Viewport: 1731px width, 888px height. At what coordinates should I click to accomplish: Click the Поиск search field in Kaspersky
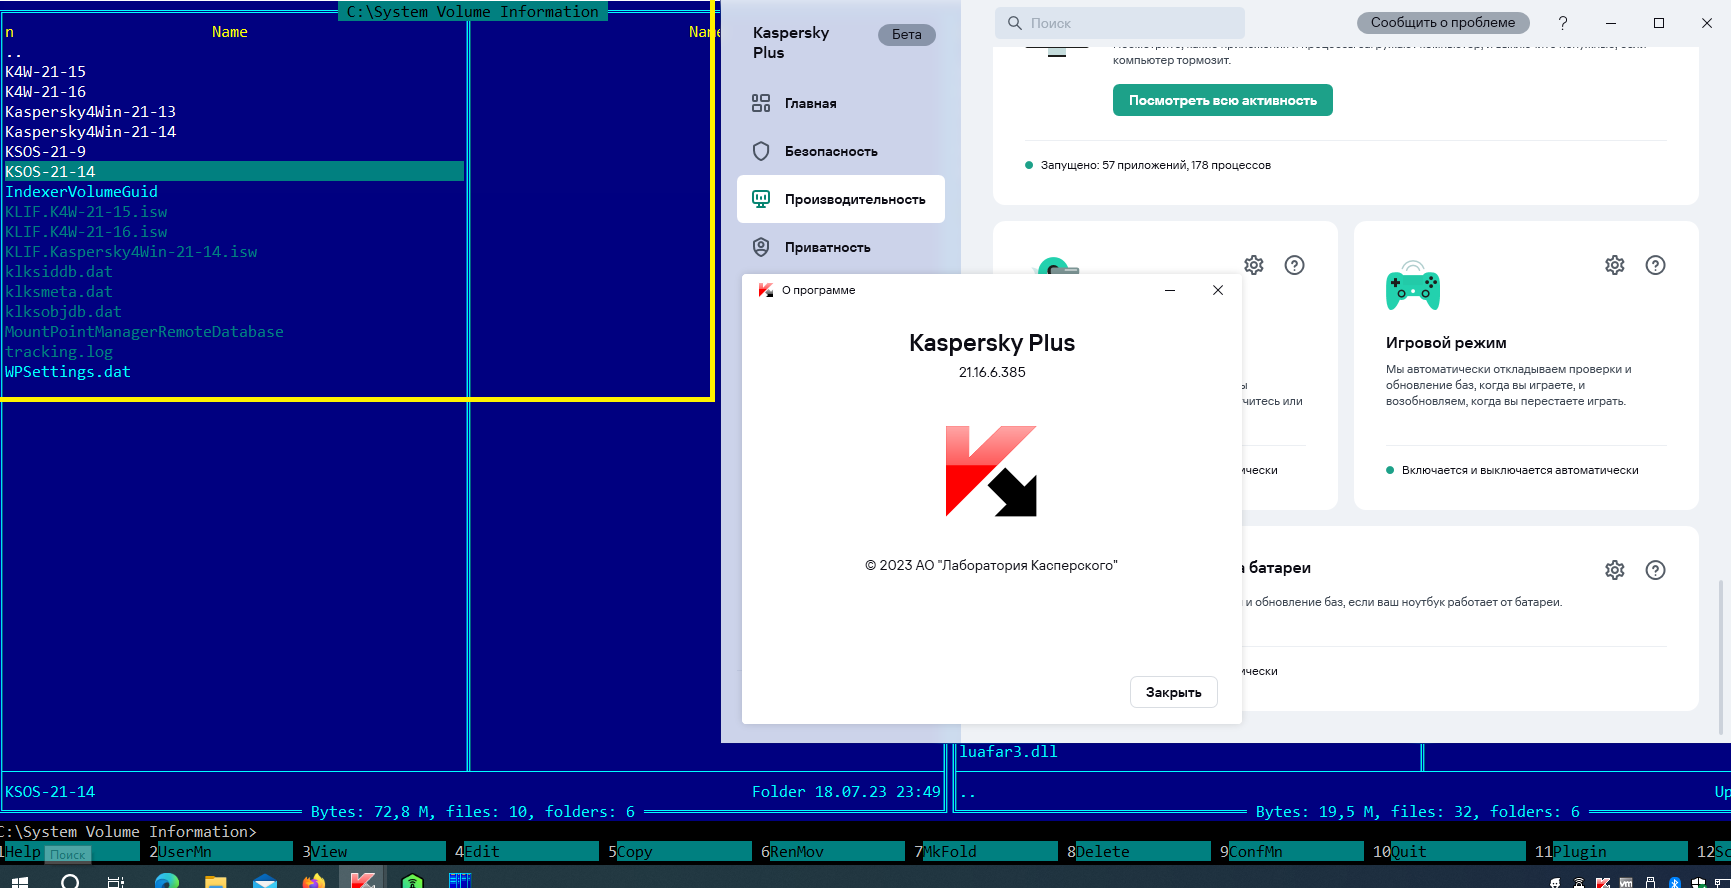click(x=1120, y=23)
